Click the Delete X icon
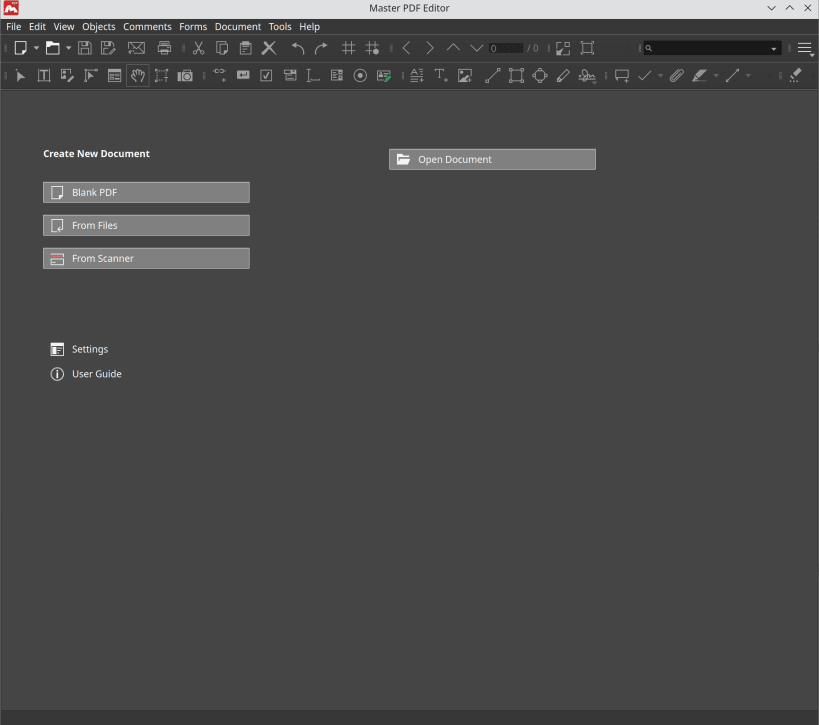 (x=269, y=48)
